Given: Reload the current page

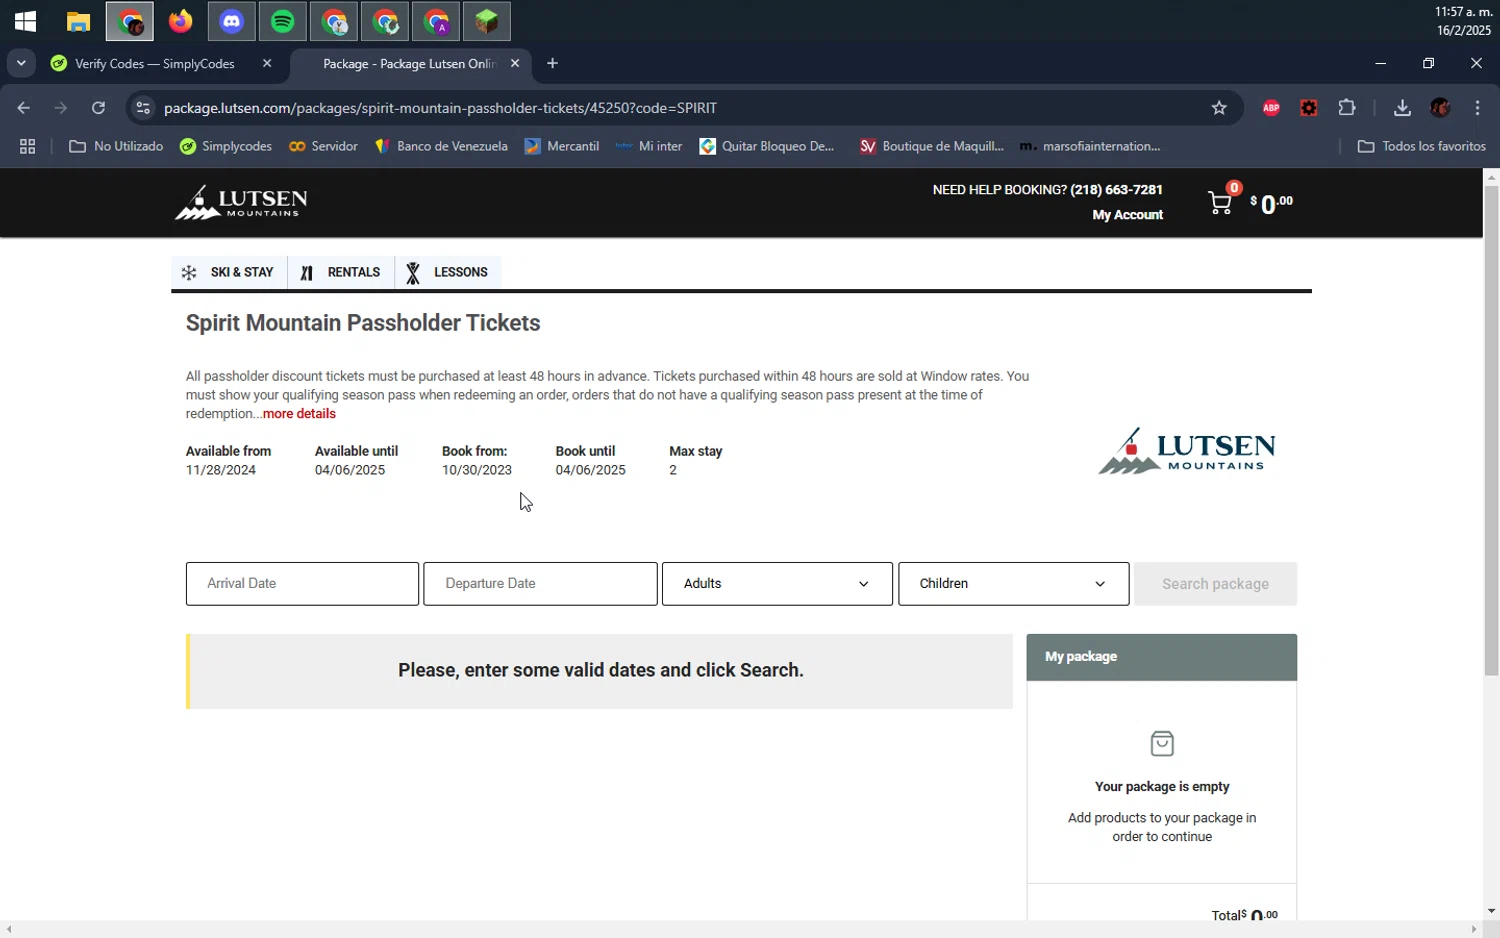Looking at the screenshot, I should point(98,108).
